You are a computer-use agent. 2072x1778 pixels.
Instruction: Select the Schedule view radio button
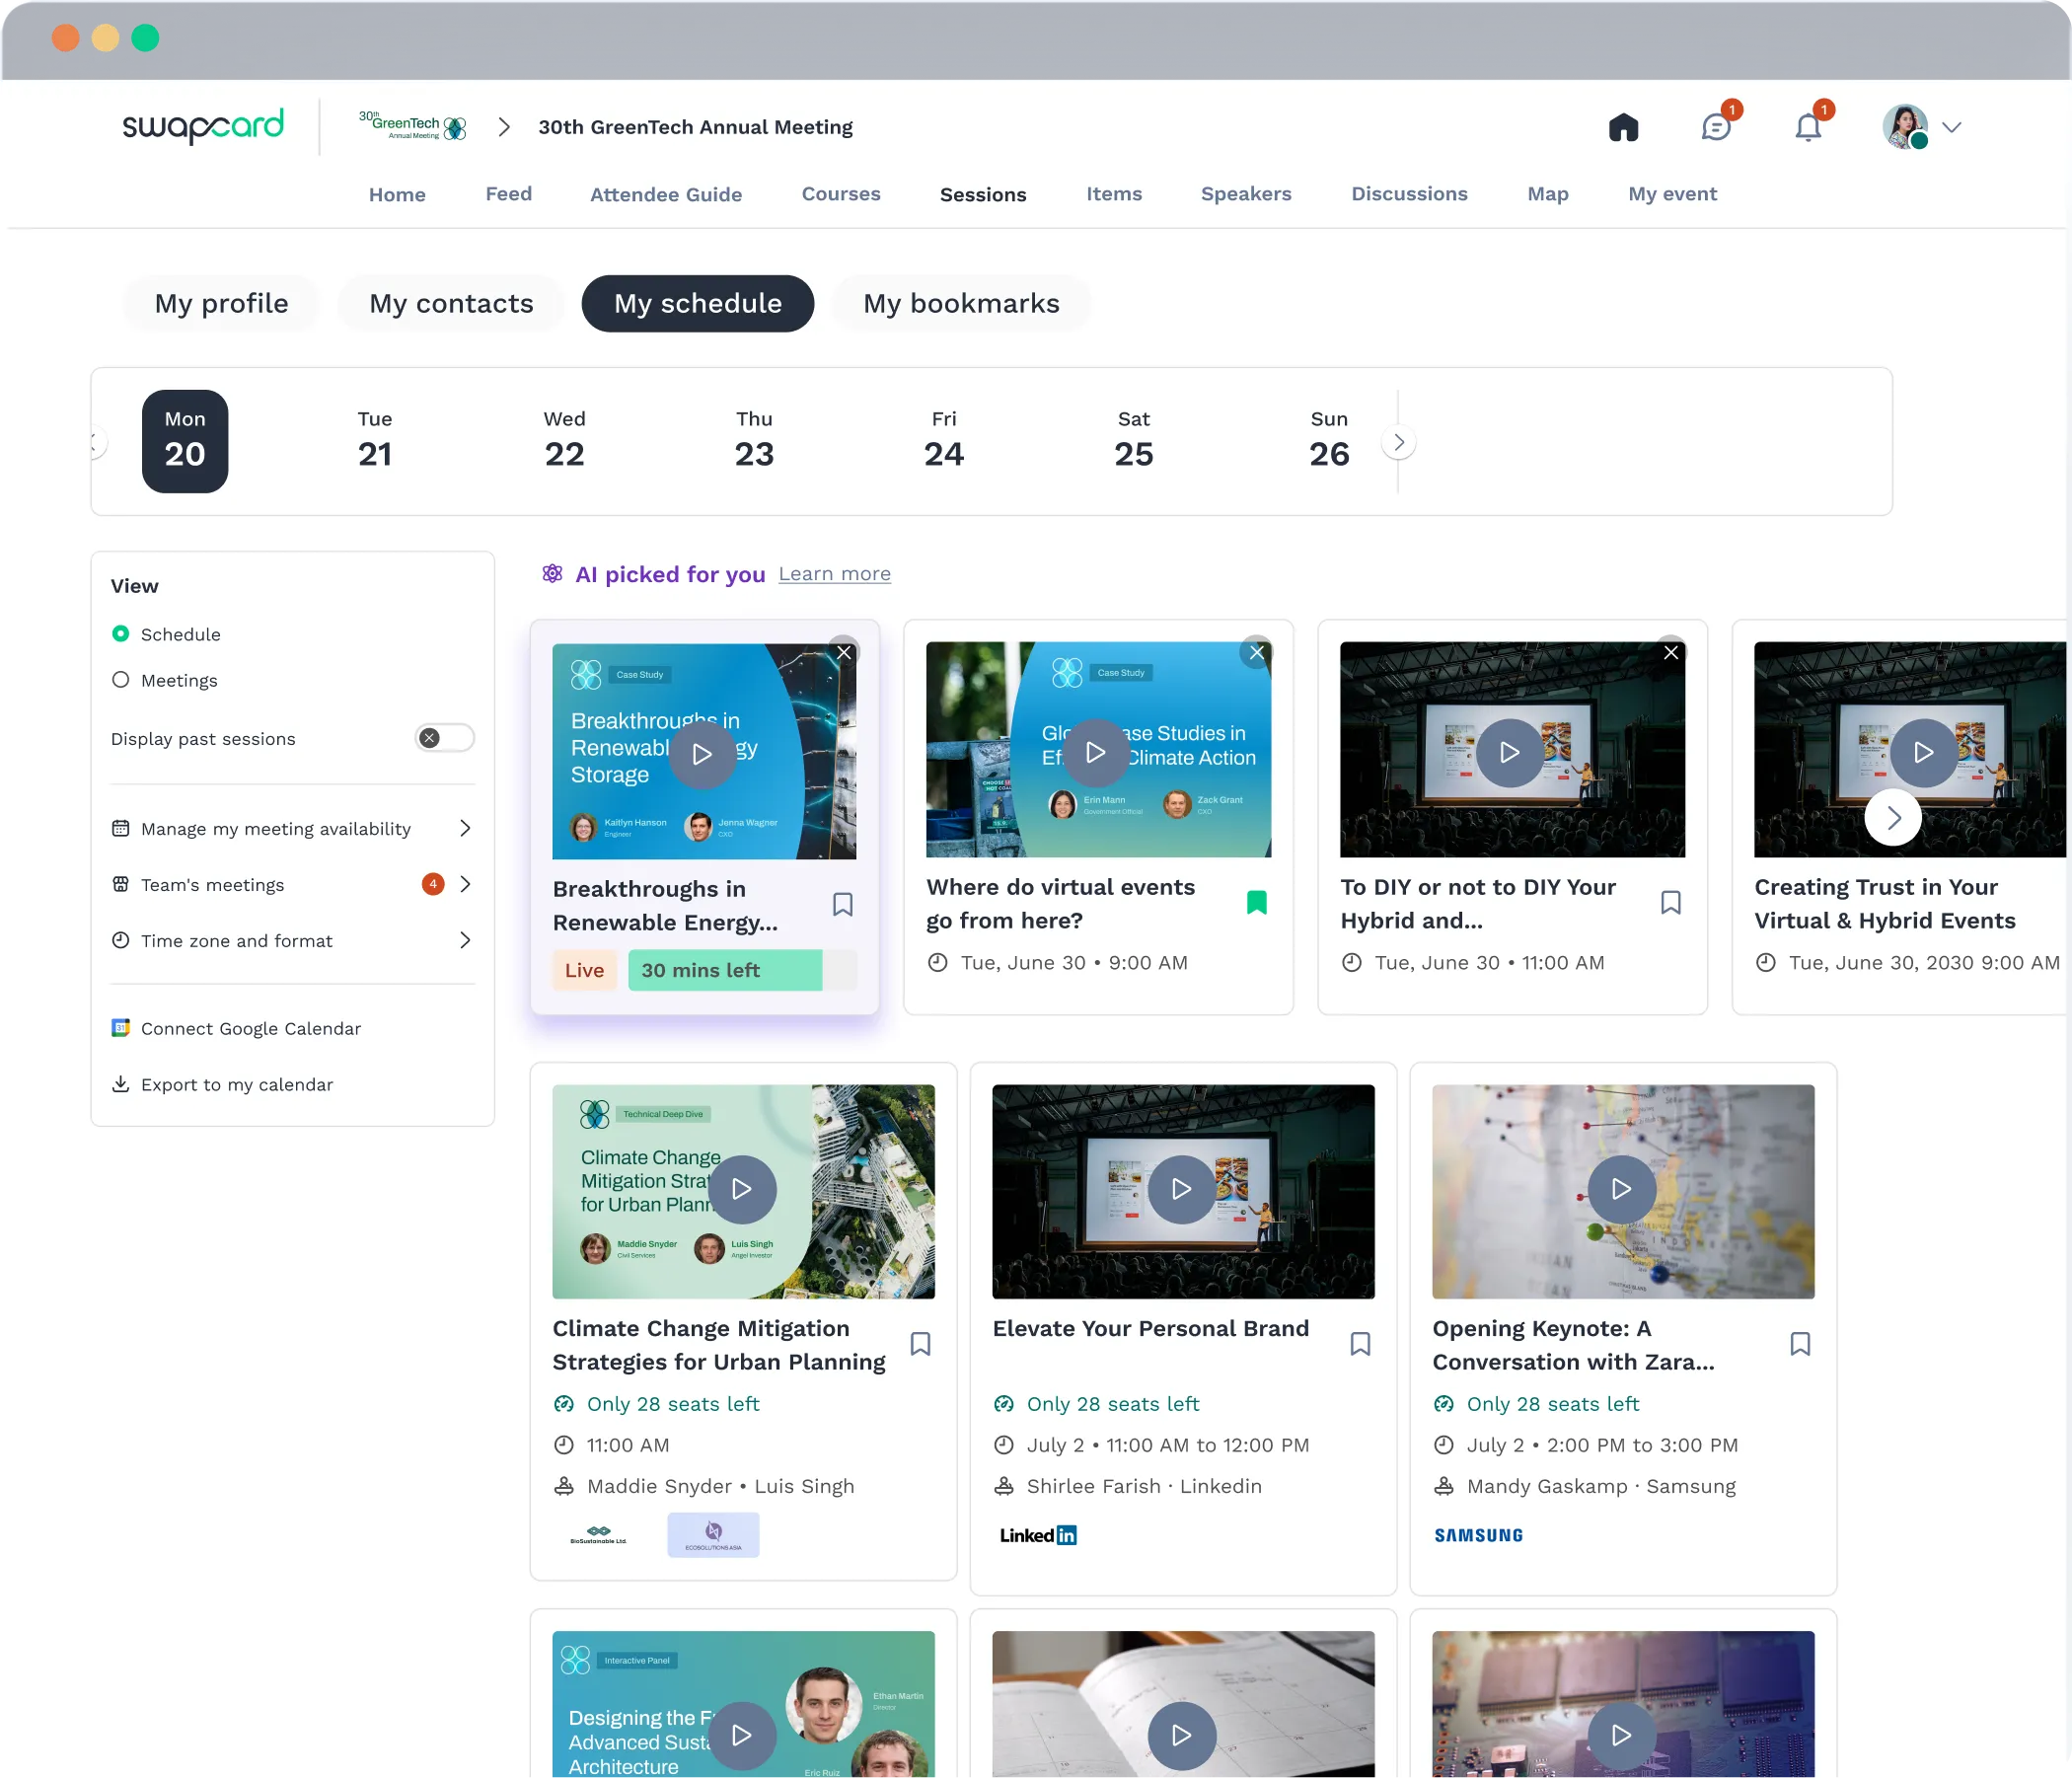tap(120, 634)
